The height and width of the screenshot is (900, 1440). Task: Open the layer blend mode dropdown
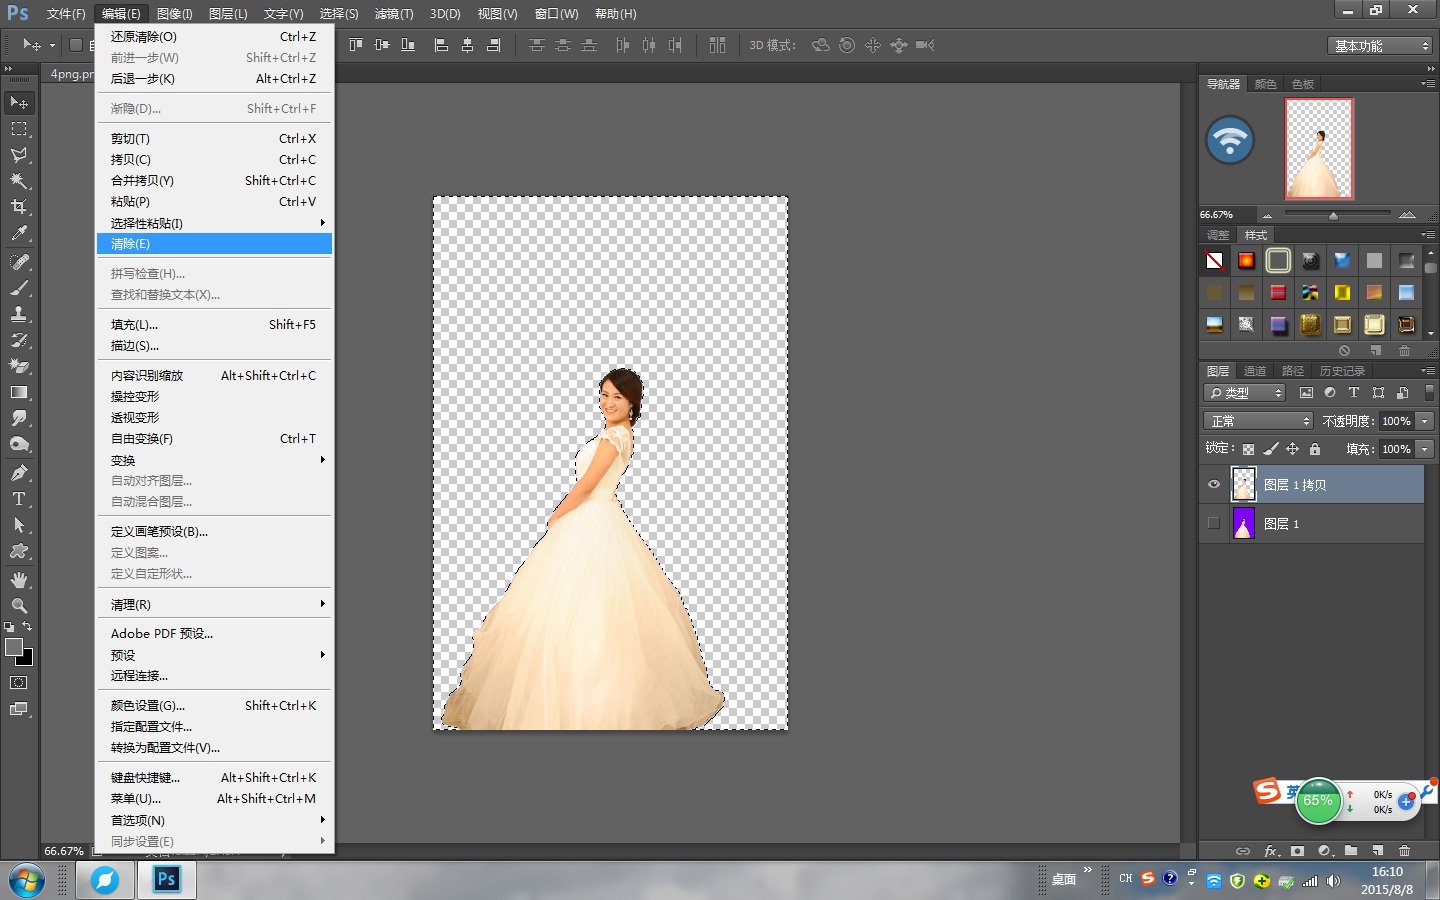1257,420
